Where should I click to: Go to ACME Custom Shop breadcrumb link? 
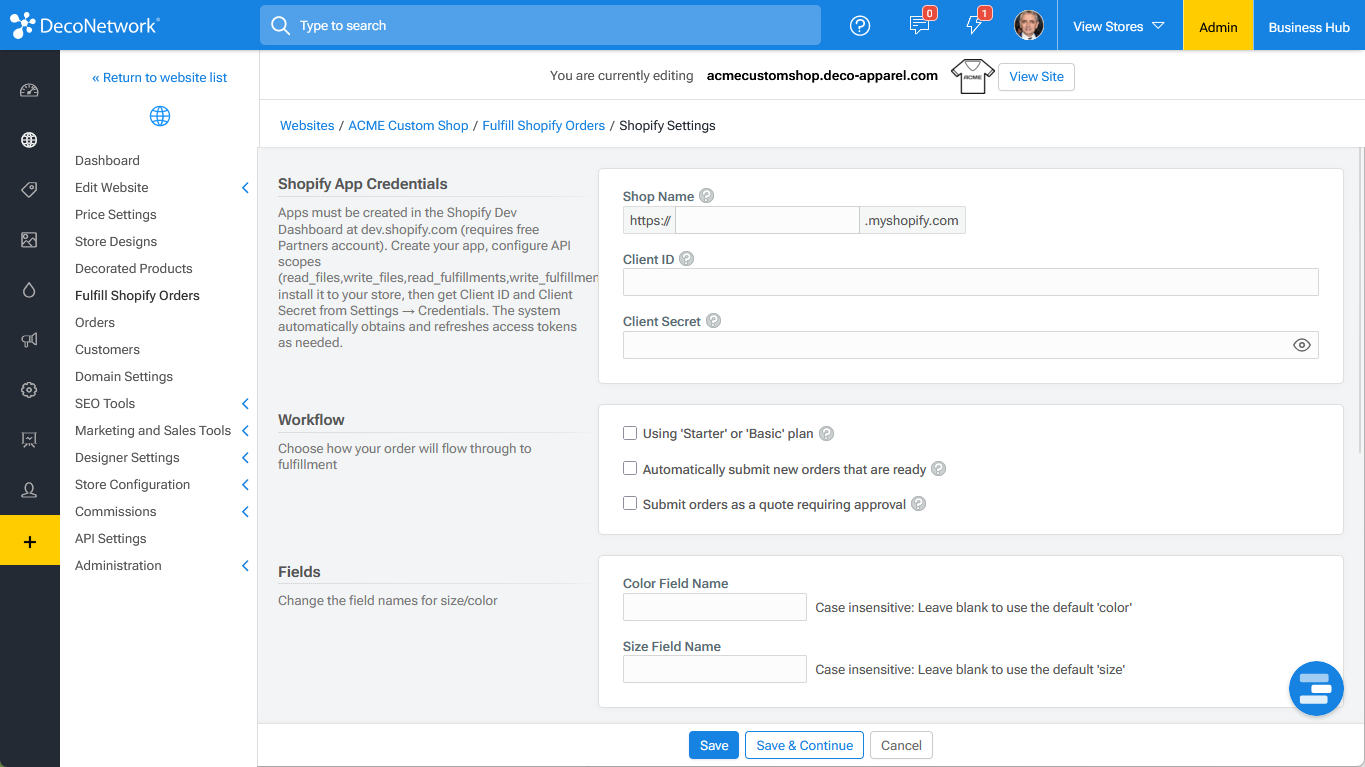click(x=408, y=125)
